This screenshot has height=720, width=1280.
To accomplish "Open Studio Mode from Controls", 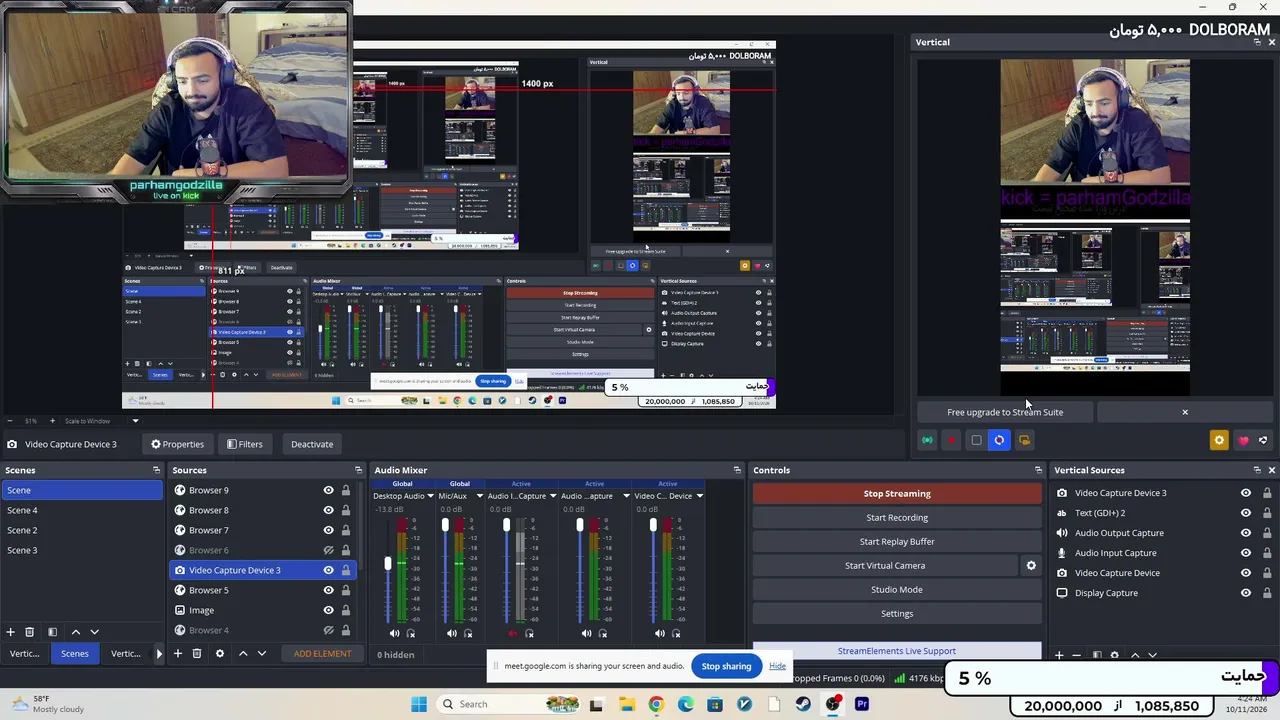I will point(897,590).
